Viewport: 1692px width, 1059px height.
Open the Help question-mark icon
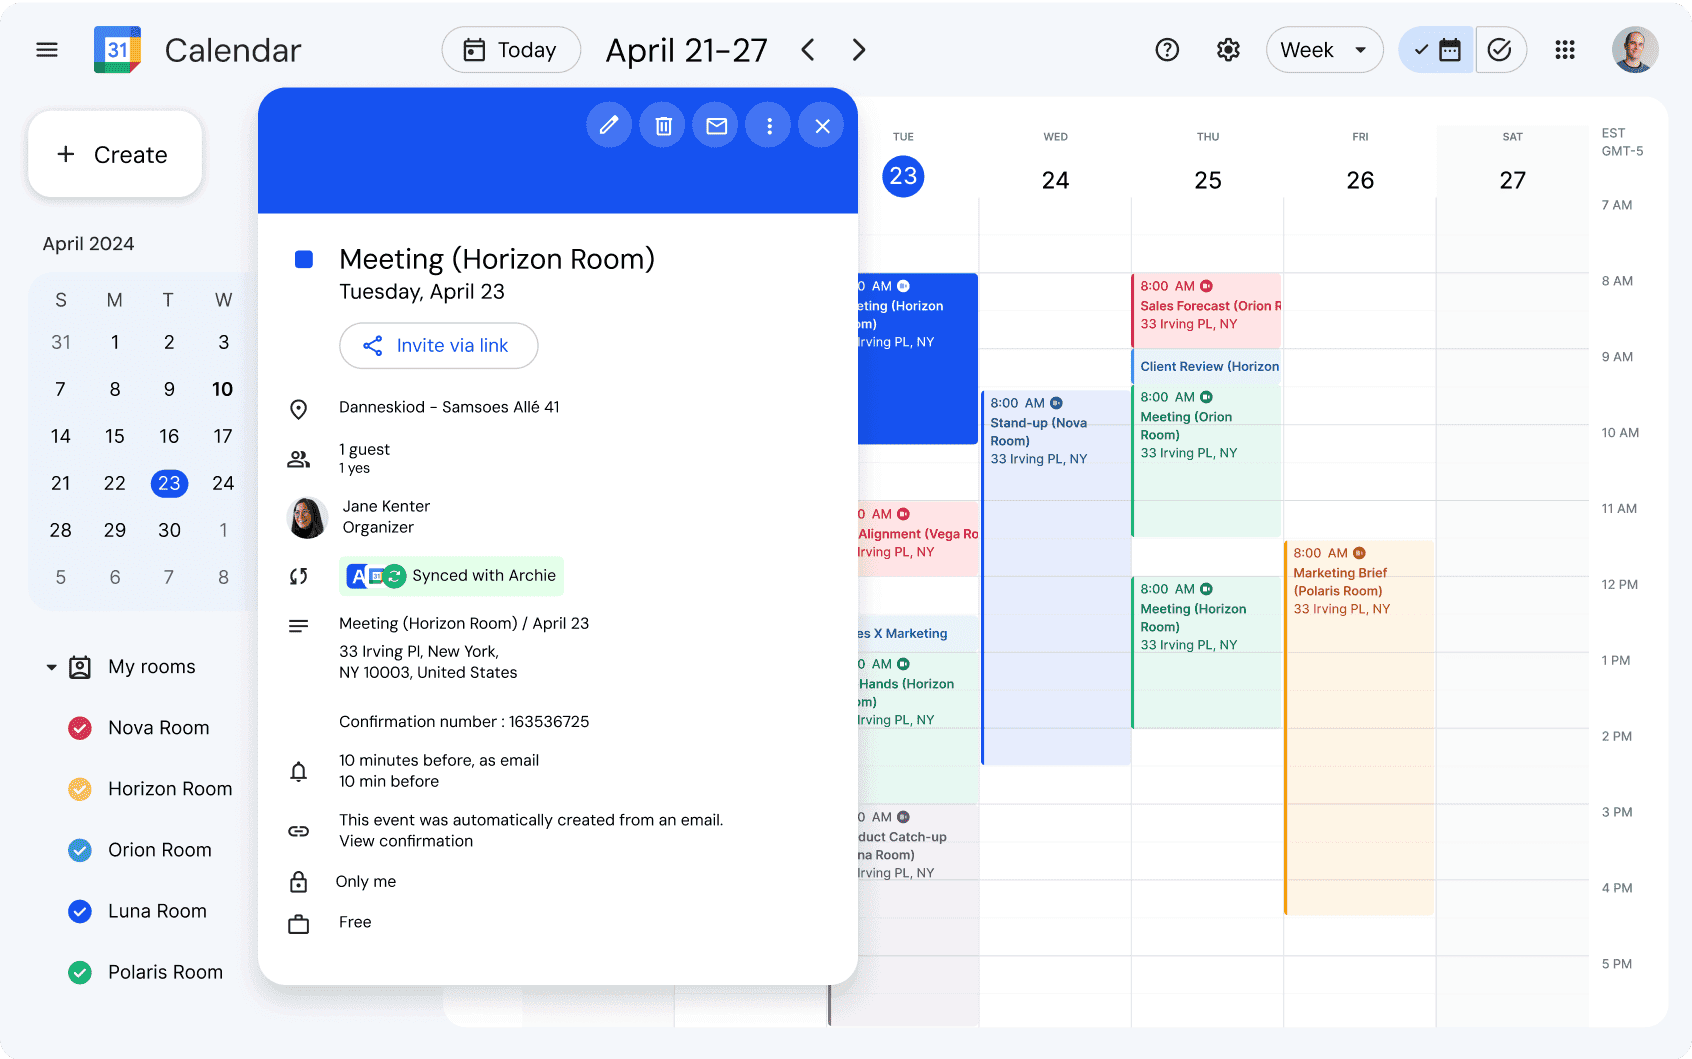[x=1167, y=49]
